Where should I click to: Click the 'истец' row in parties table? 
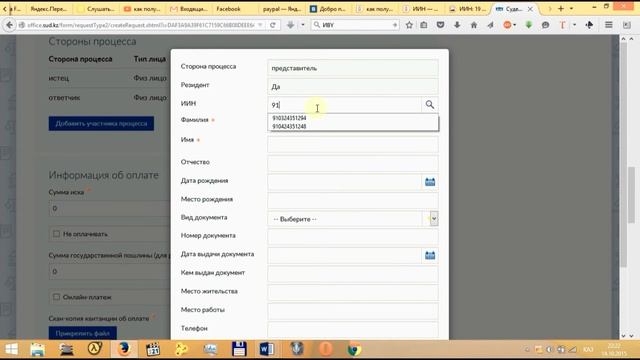[x=109, y=78]
